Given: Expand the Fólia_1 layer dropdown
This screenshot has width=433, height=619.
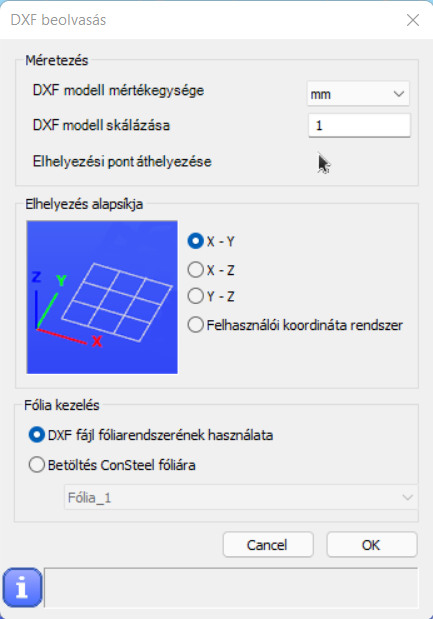Looking at the screenshot, I should point(240,497).
